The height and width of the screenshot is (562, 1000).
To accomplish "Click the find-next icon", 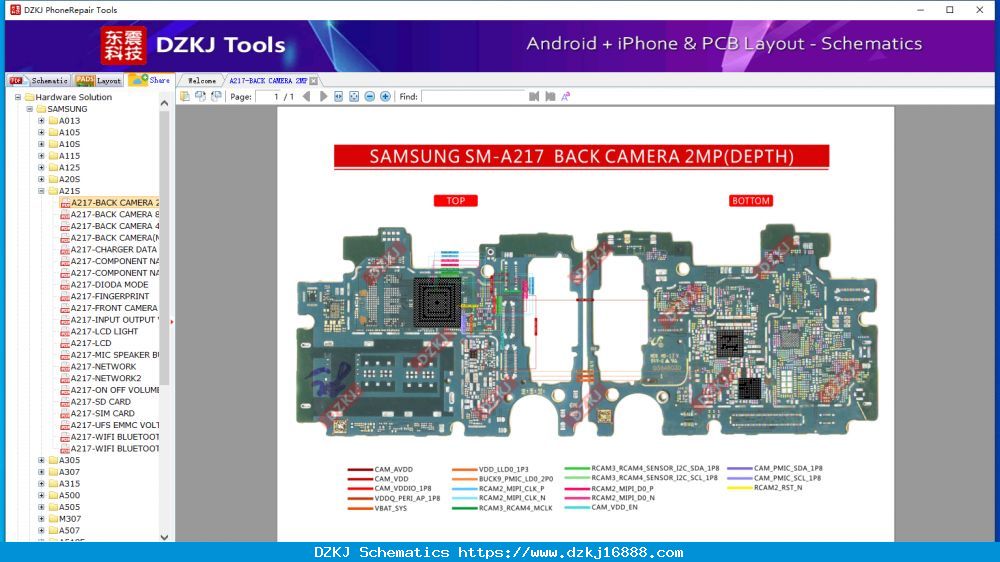I will [550, 96].
